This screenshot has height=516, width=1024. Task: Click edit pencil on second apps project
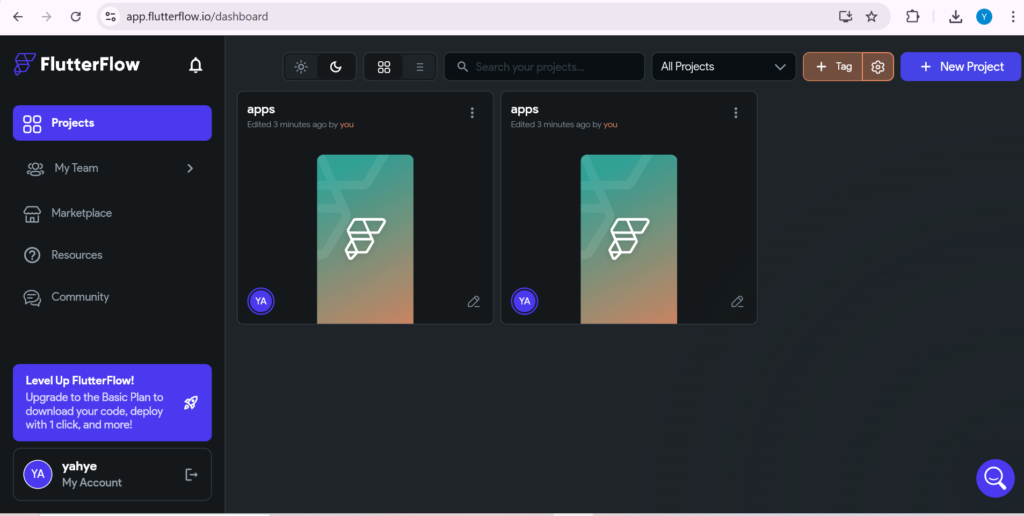(x=737, y=301)
